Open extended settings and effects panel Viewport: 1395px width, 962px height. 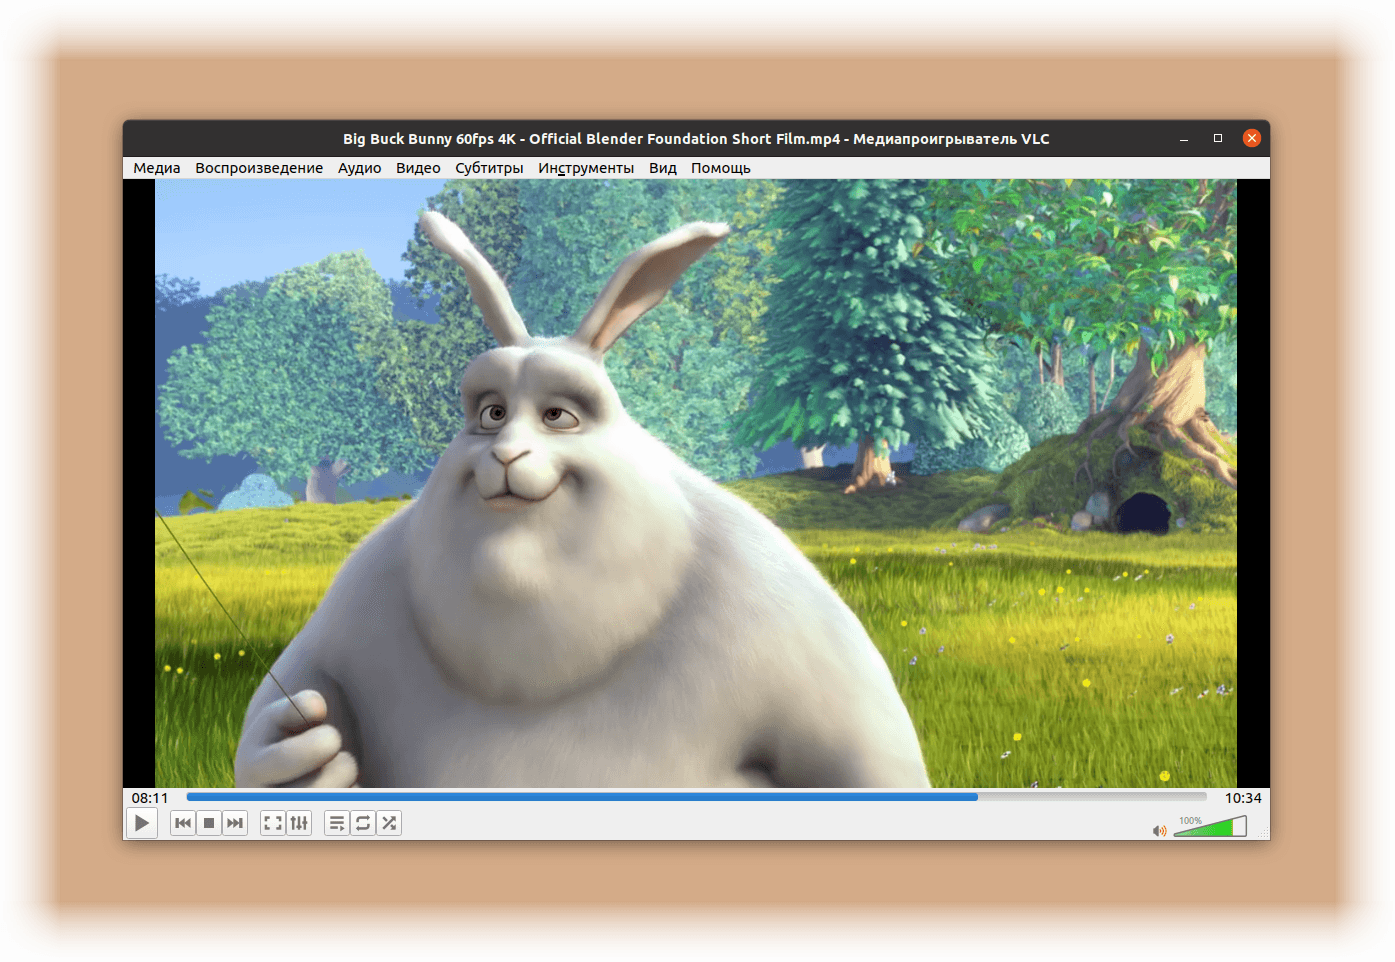pos(299,823)
